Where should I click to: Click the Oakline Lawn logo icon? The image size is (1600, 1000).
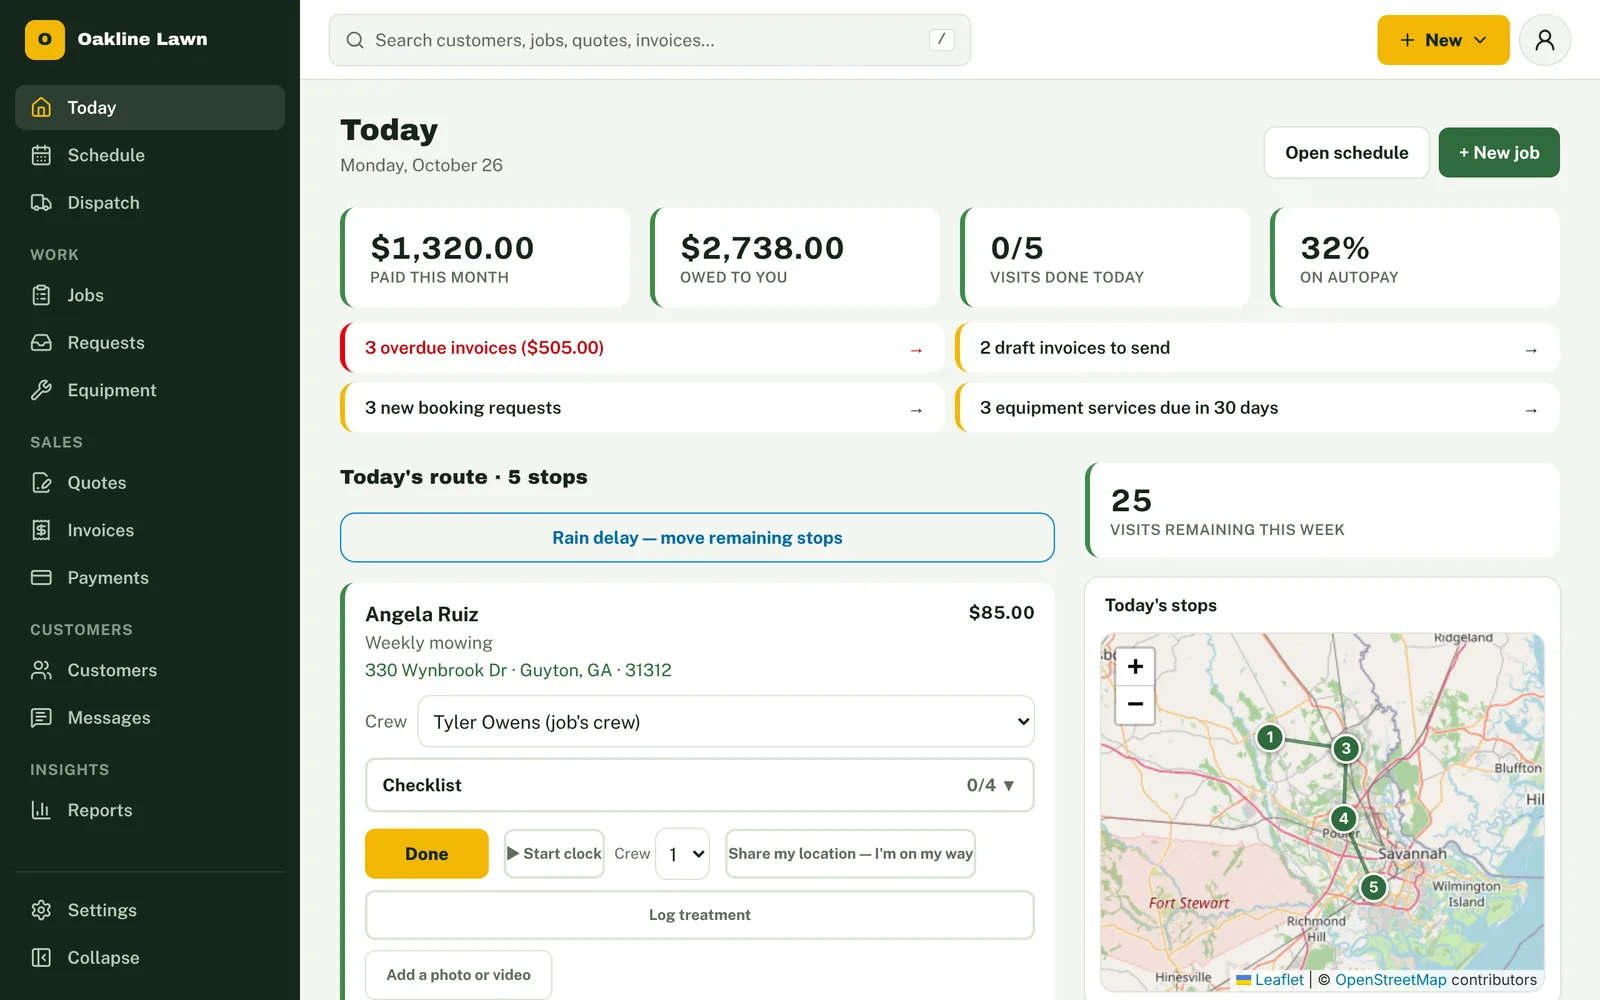45,40
